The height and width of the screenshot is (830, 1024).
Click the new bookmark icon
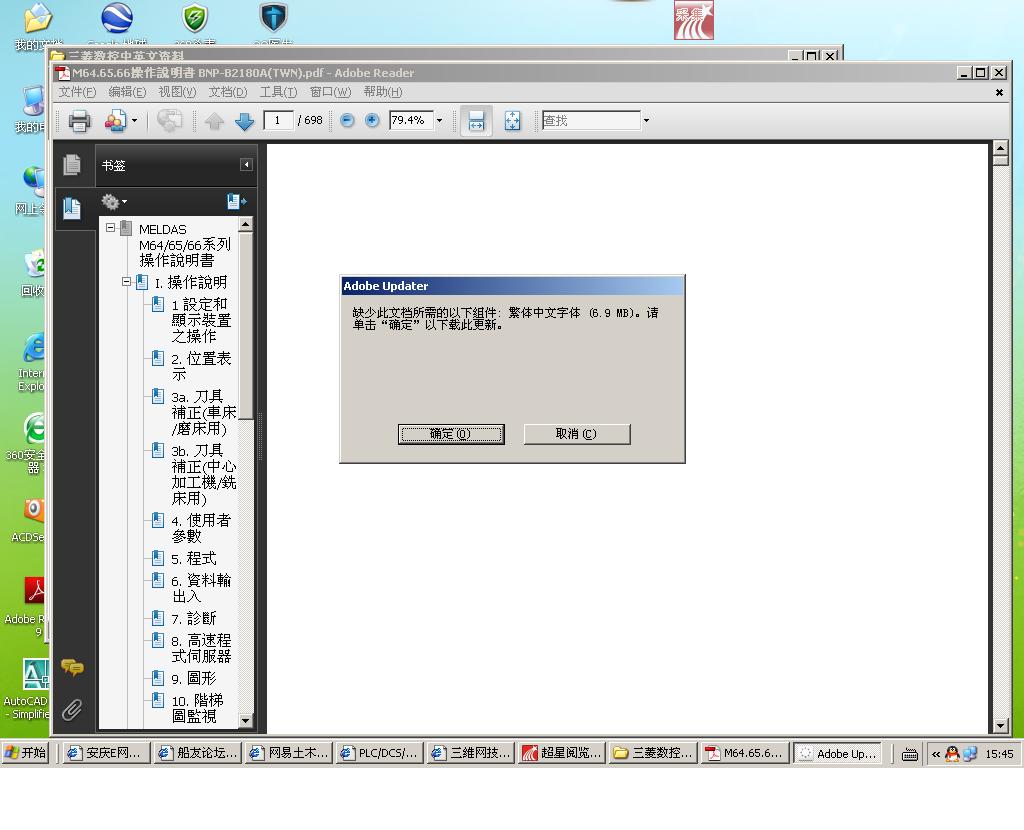tap(236, 201)
